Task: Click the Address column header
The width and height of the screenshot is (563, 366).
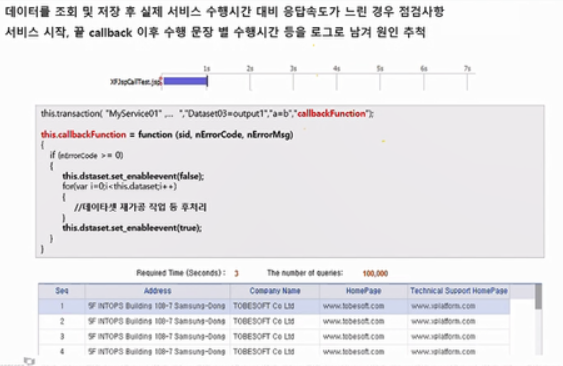Action: point(157,291)
